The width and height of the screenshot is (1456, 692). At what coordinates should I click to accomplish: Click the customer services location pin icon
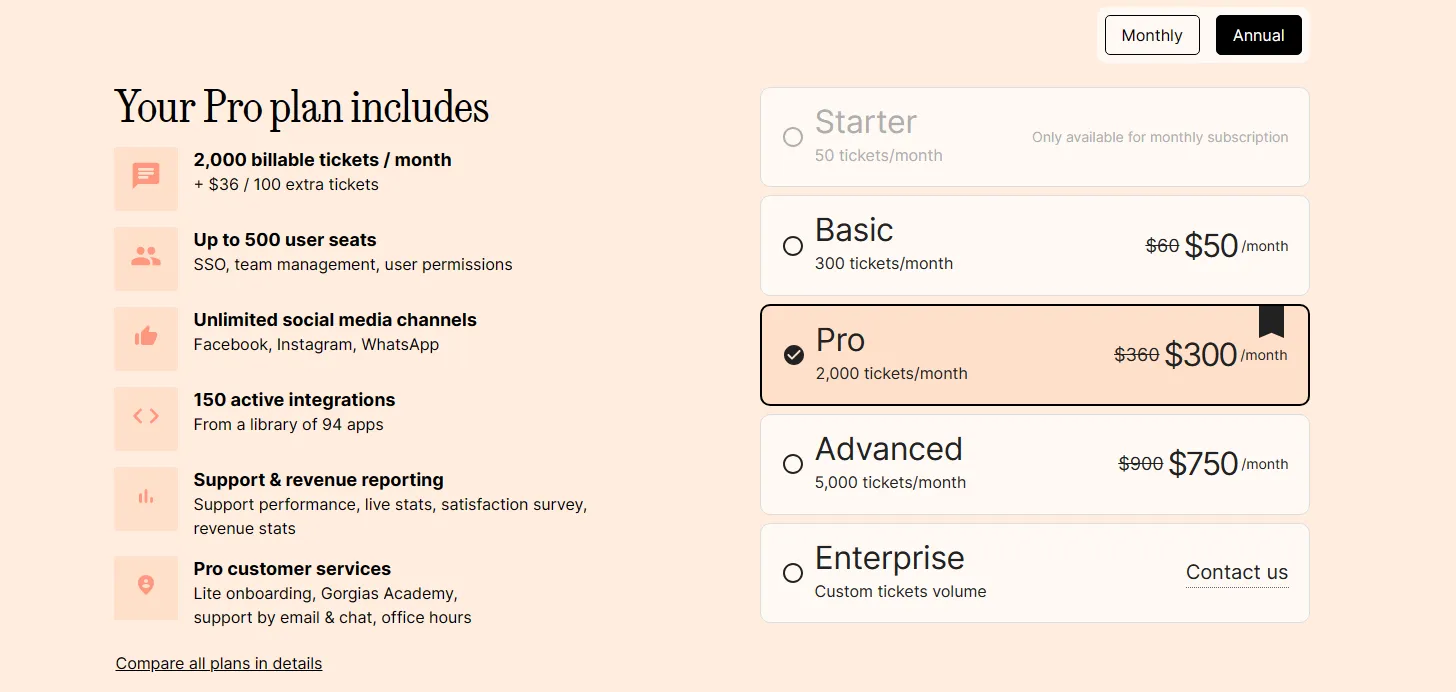[x=146, y=585]
